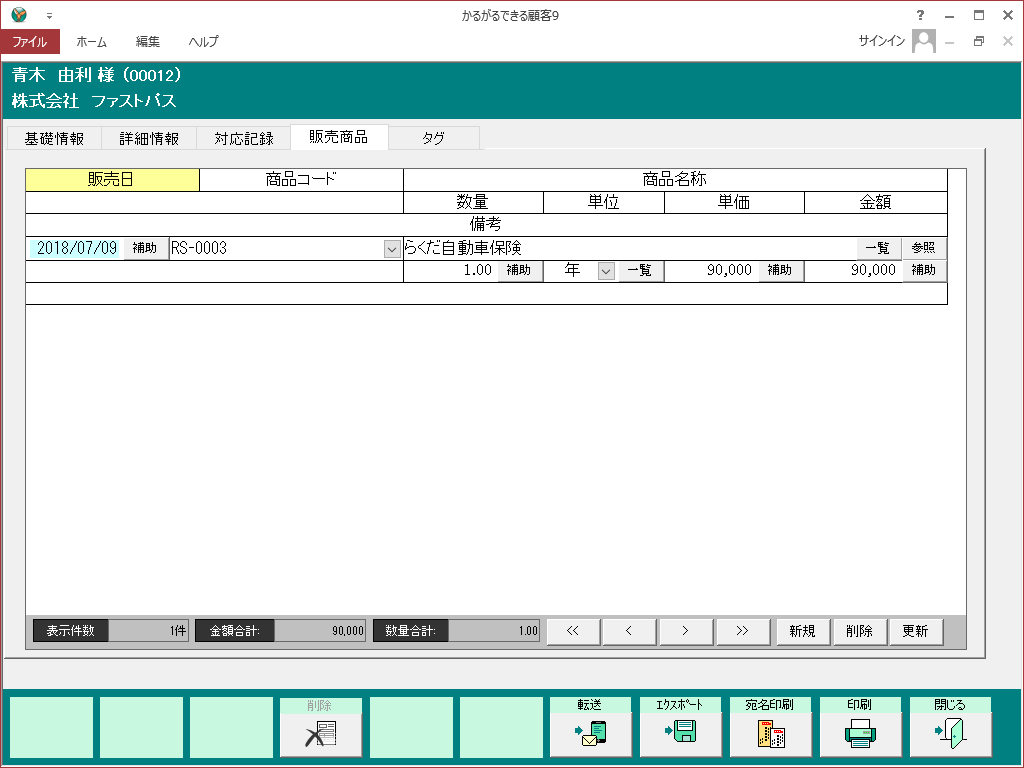Click the 新規 button
Viewport: 1024px width, 768px height.
(x=802, y=631)
